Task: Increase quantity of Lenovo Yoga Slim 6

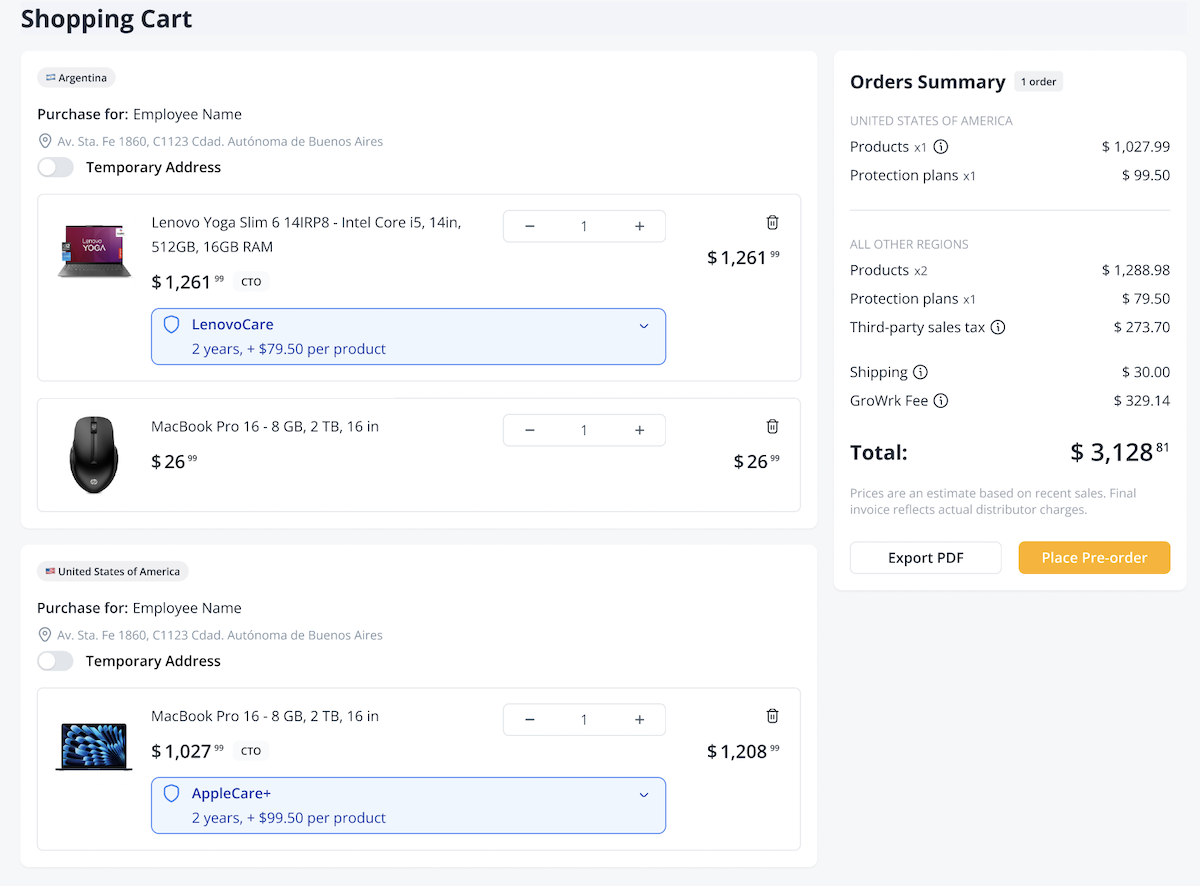Action: [640, 226]
